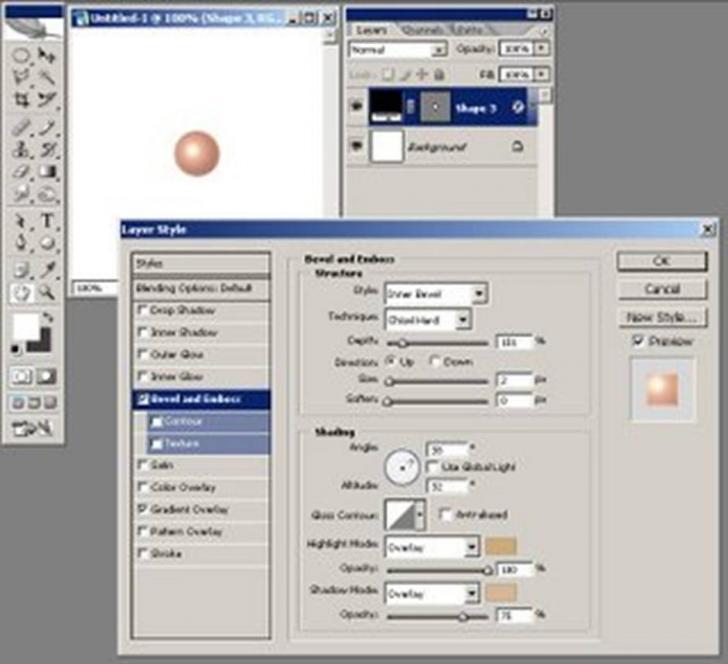
Task: Select the Blur tool
Action: click(x=21, y=194)
